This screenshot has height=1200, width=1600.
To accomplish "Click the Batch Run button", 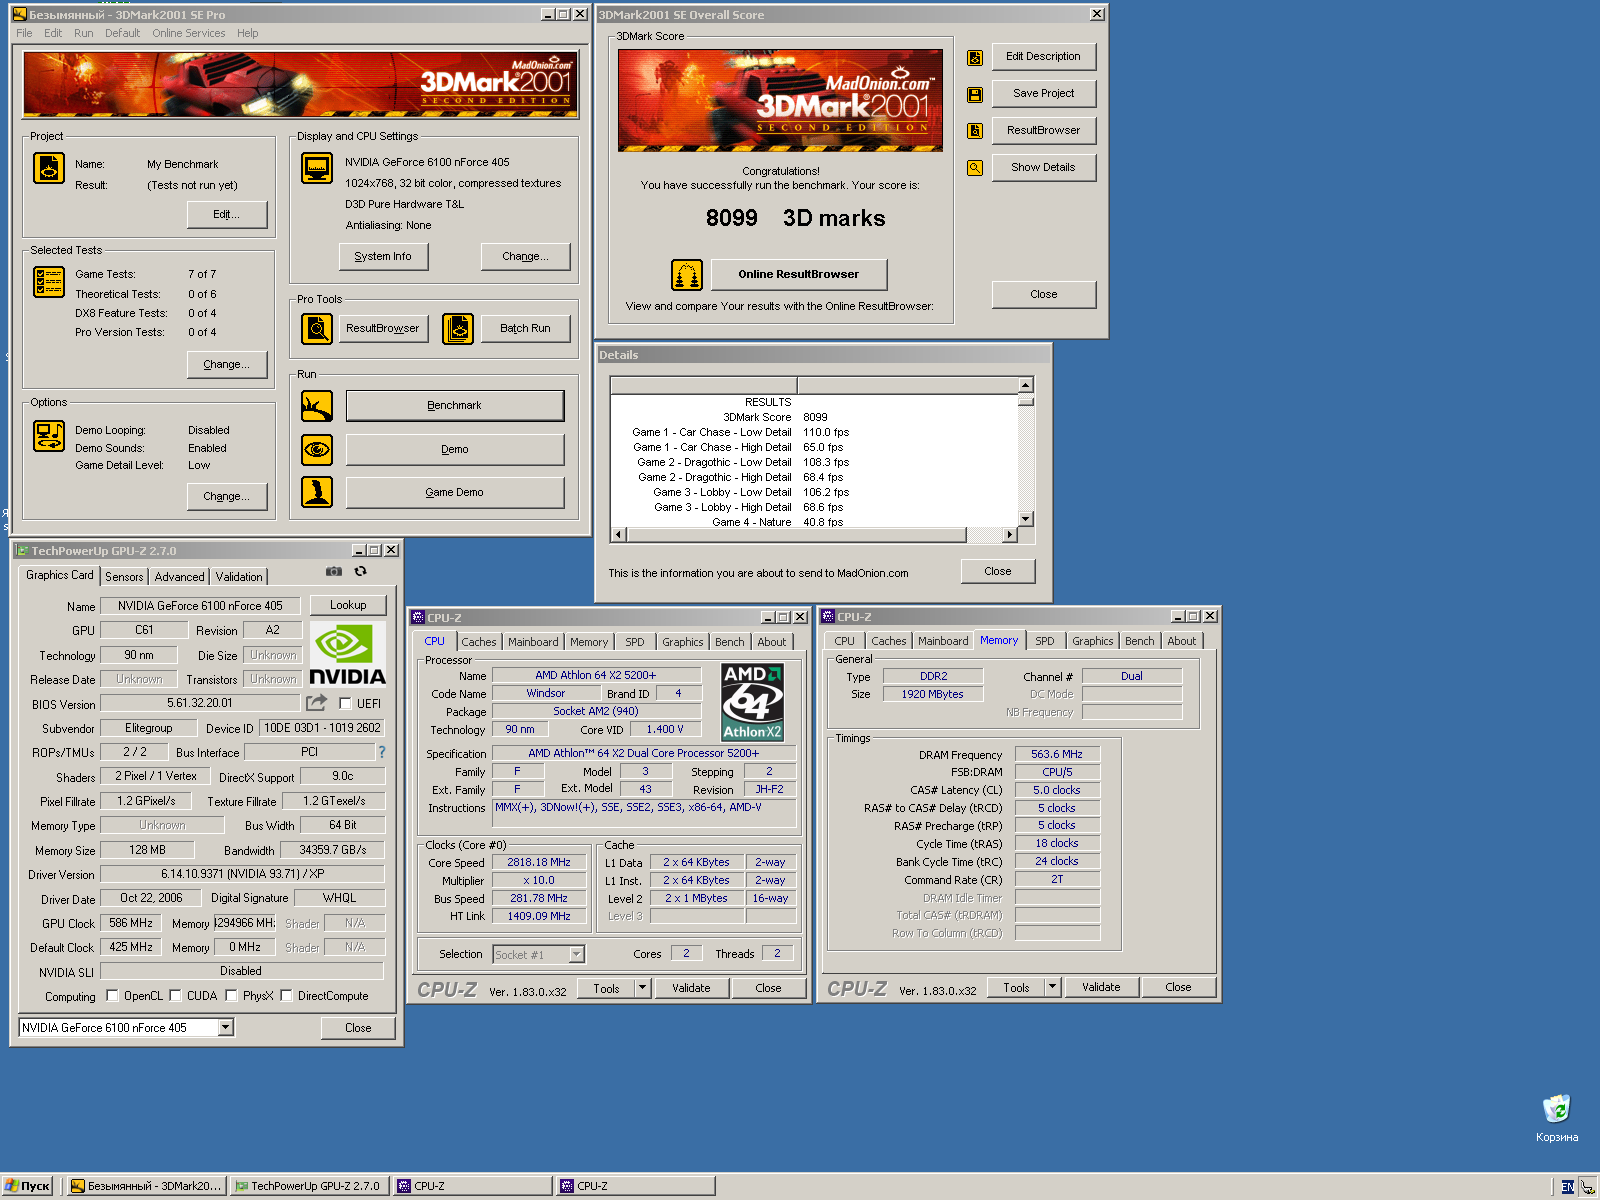I will point(525,328).
